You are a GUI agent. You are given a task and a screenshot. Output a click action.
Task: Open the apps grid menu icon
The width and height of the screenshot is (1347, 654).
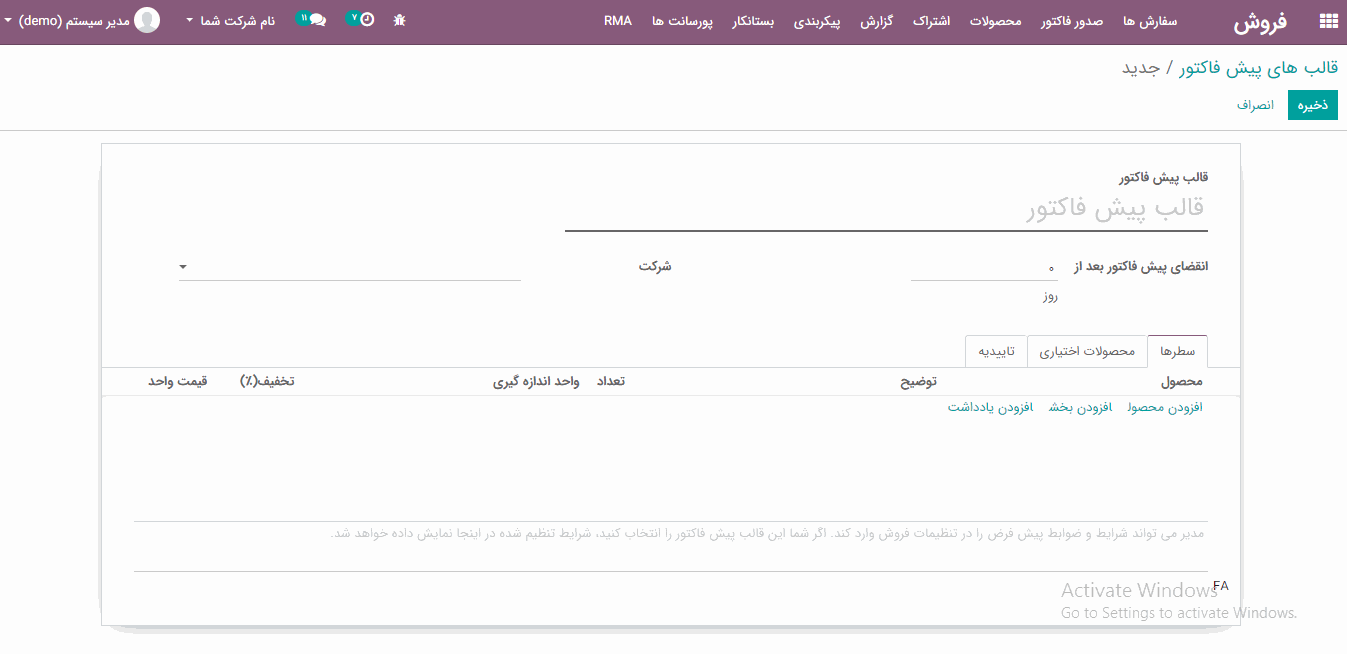point(1328,21)
